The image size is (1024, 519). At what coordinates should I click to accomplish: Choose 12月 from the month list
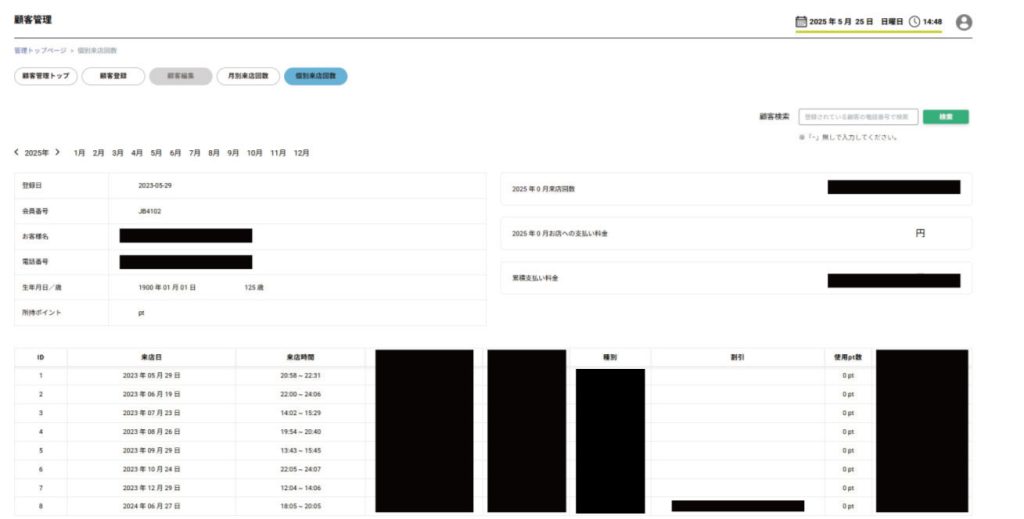301,153
